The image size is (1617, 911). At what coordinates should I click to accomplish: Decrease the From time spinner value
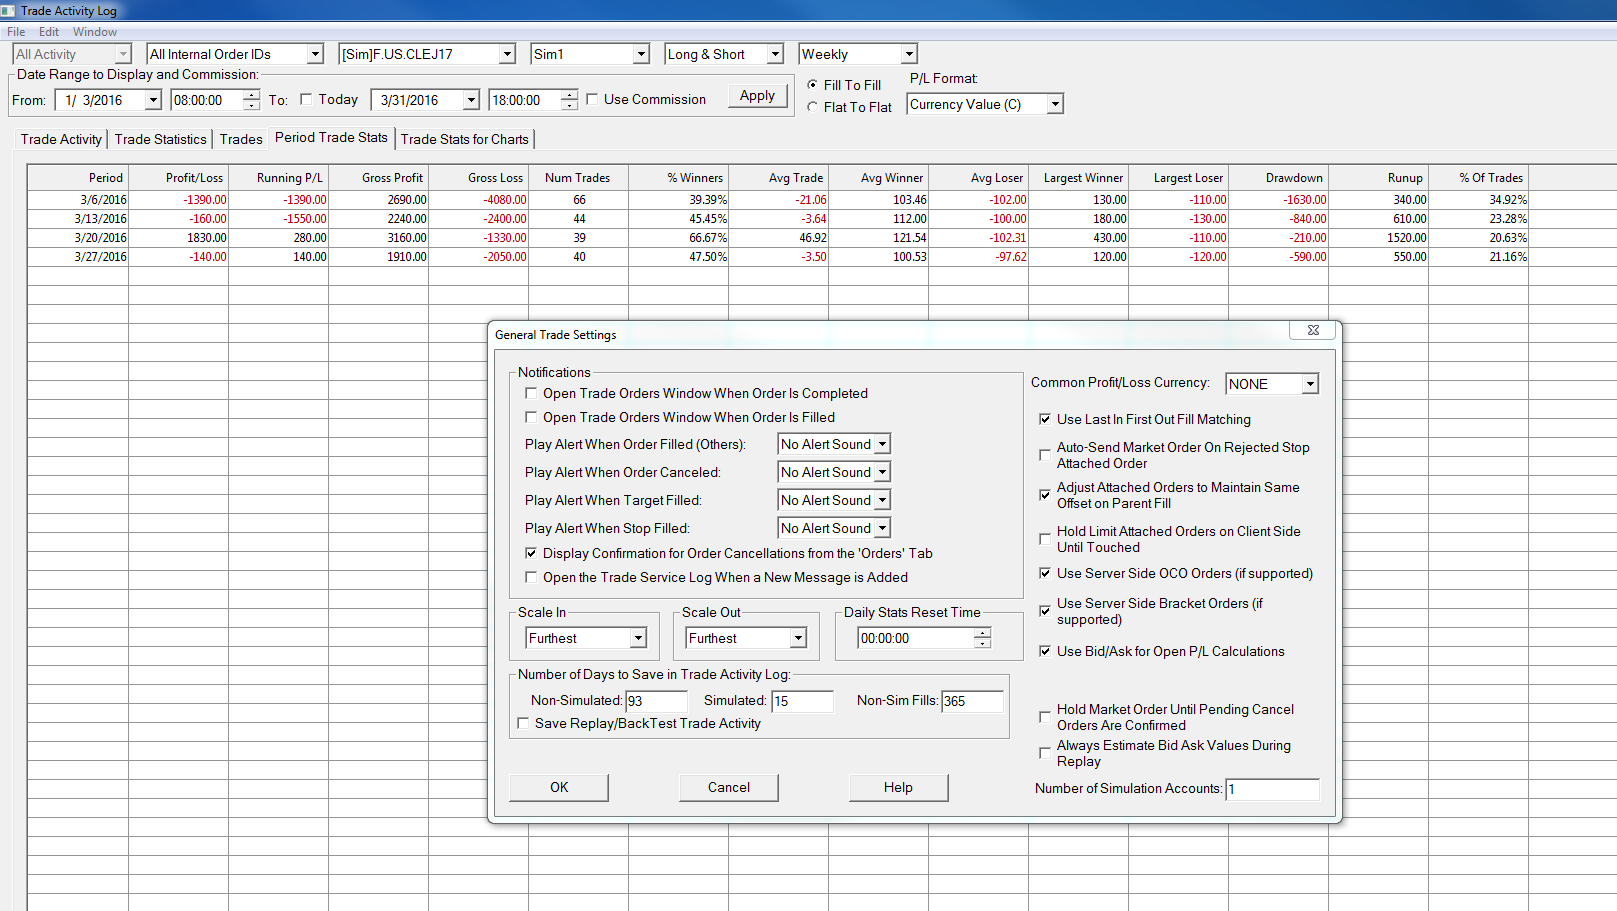[251, 105]
